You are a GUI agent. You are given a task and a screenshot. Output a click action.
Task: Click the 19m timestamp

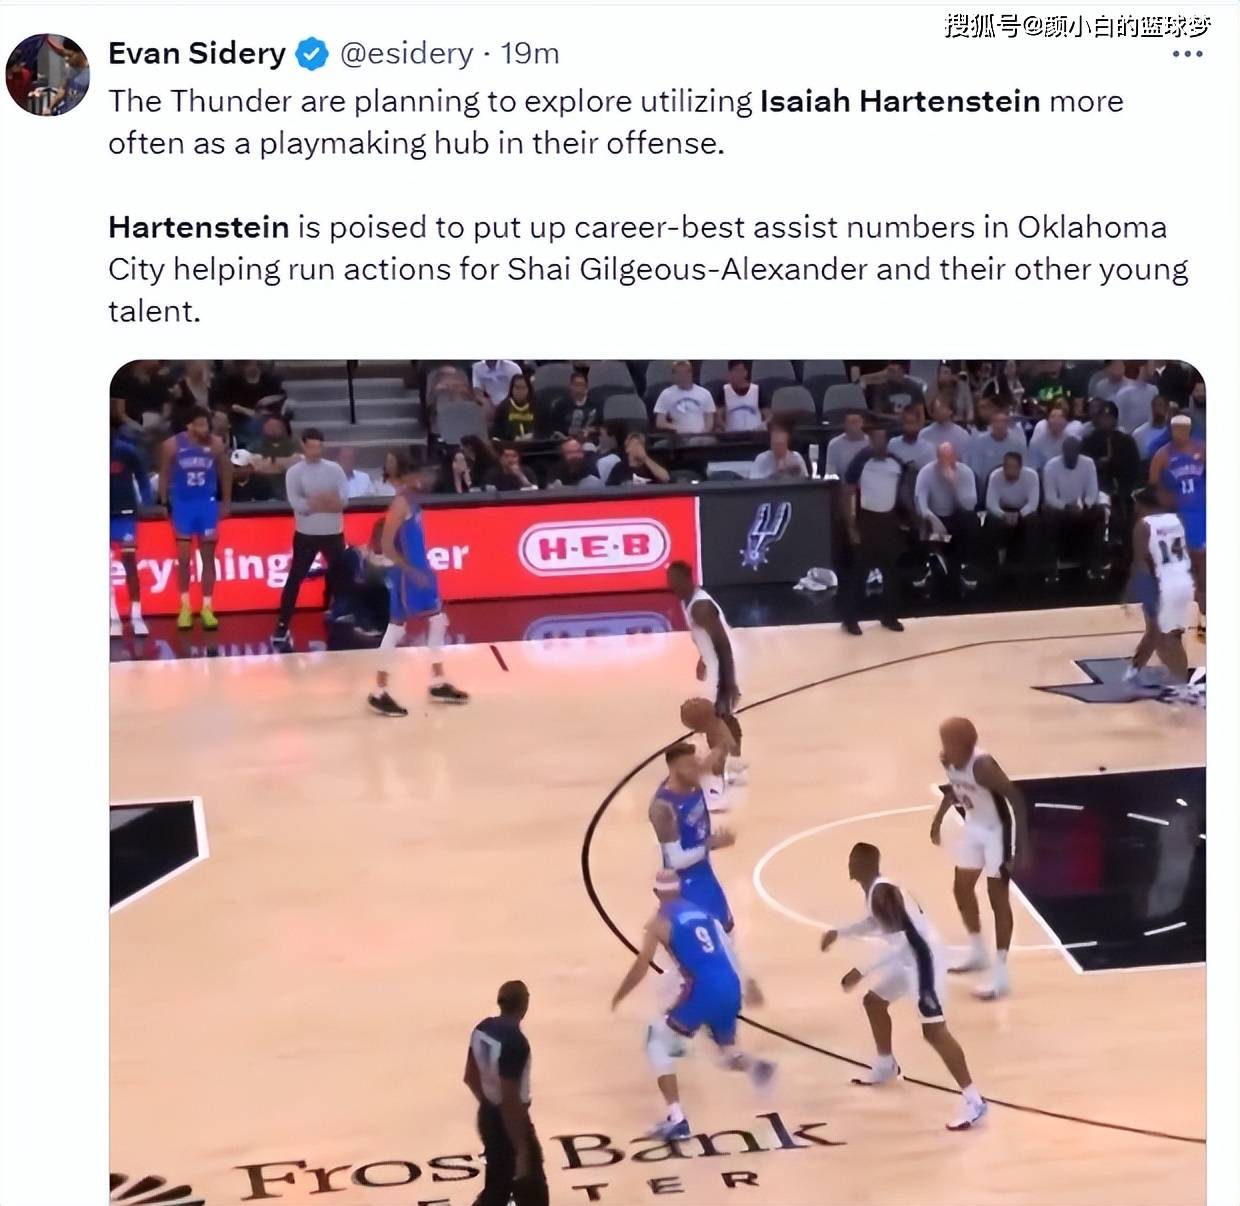529,53
